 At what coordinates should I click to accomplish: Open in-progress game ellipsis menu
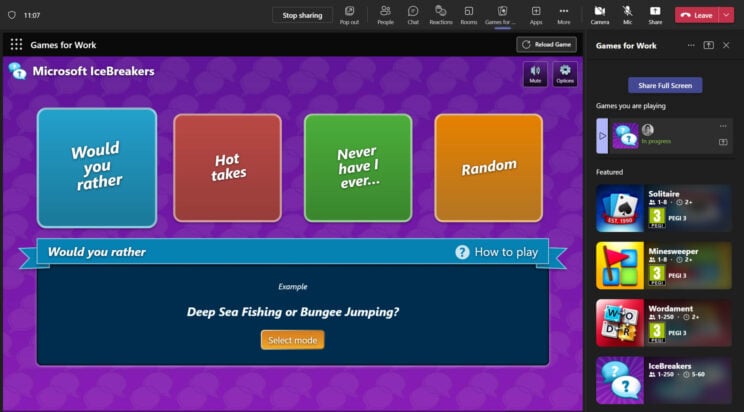click(x=723, y=126)
